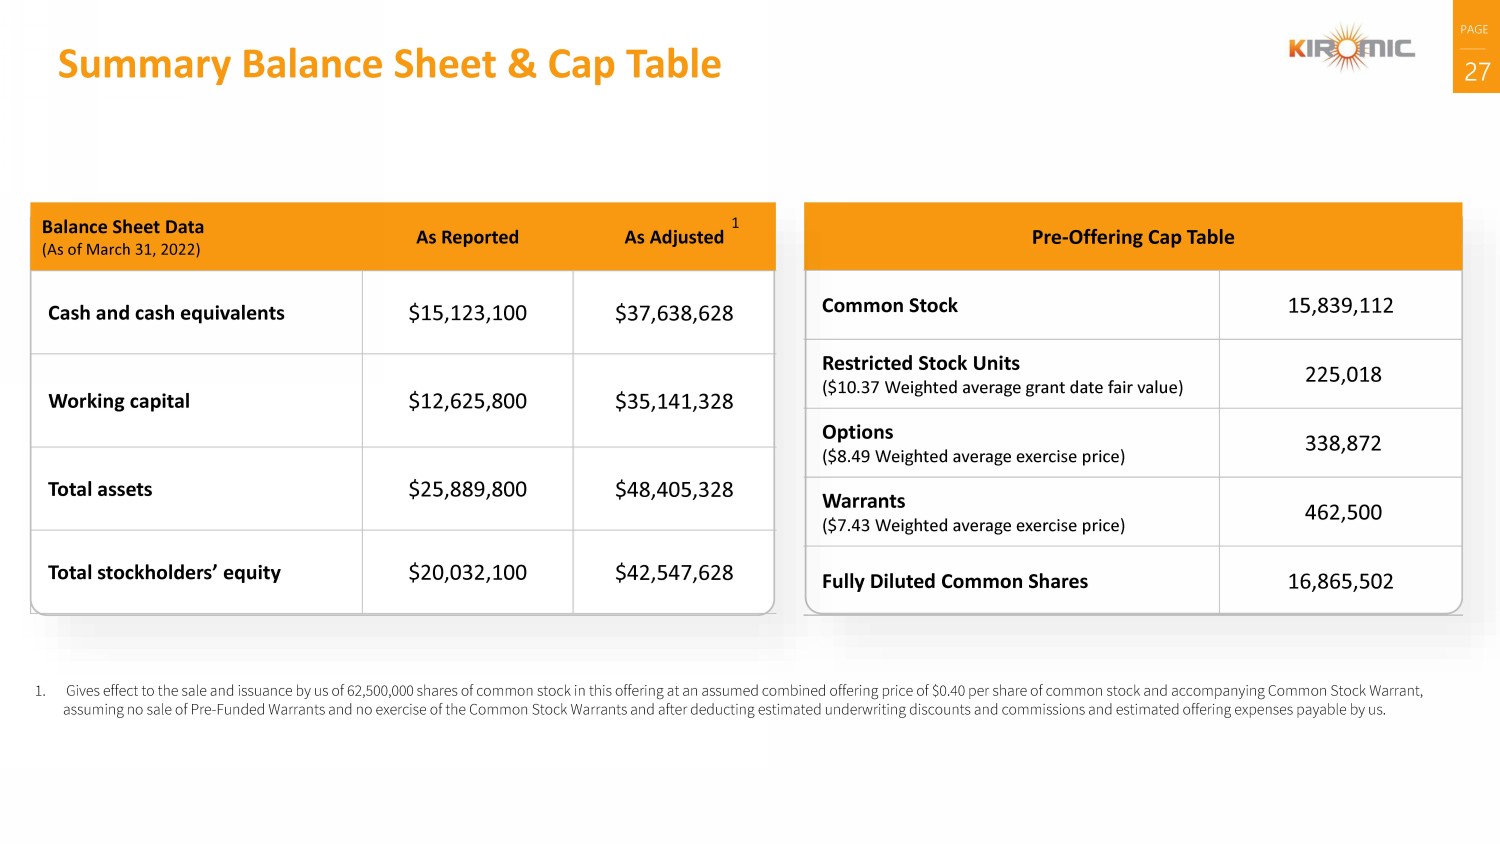Select the Working capital row label
The image size is (1500, 844).
coord(119,401)
